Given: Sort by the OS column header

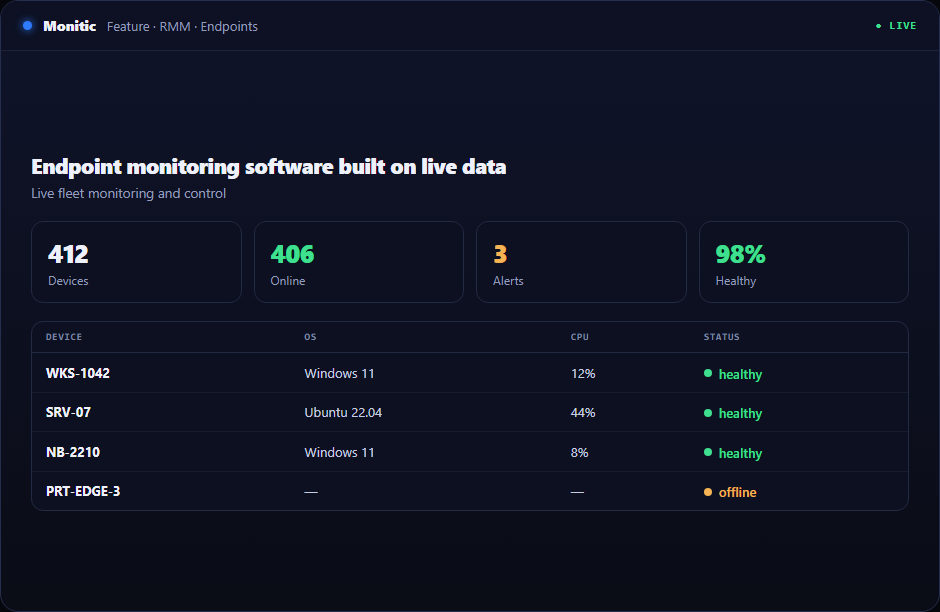Looking at the screenshot, I should point(310,337).
